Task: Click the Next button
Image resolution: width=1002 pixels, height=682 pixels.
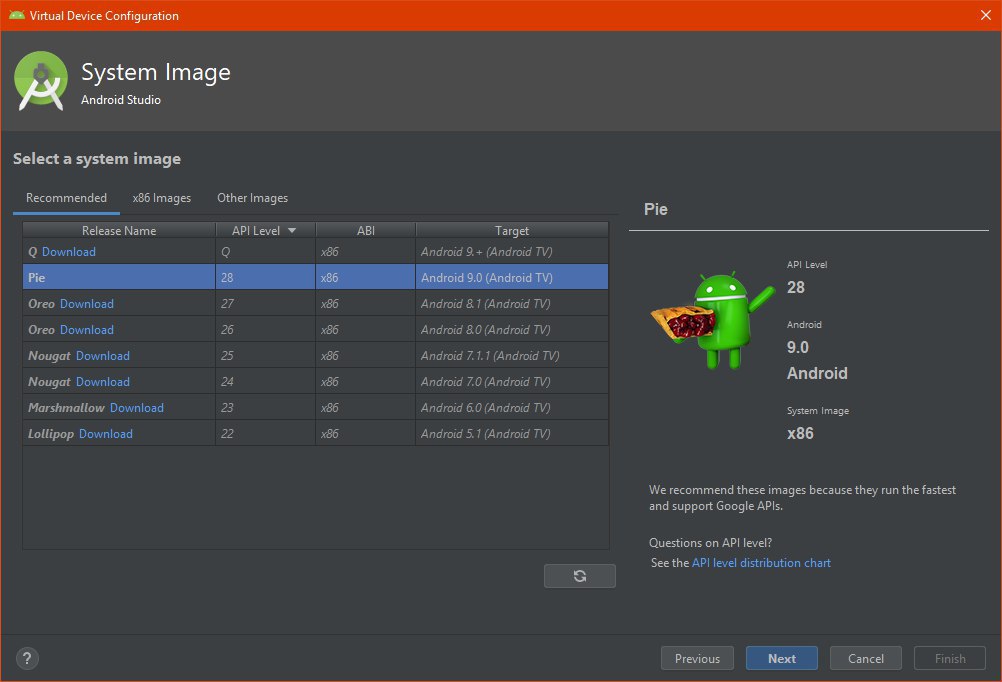Action: (x=782, y=658)
